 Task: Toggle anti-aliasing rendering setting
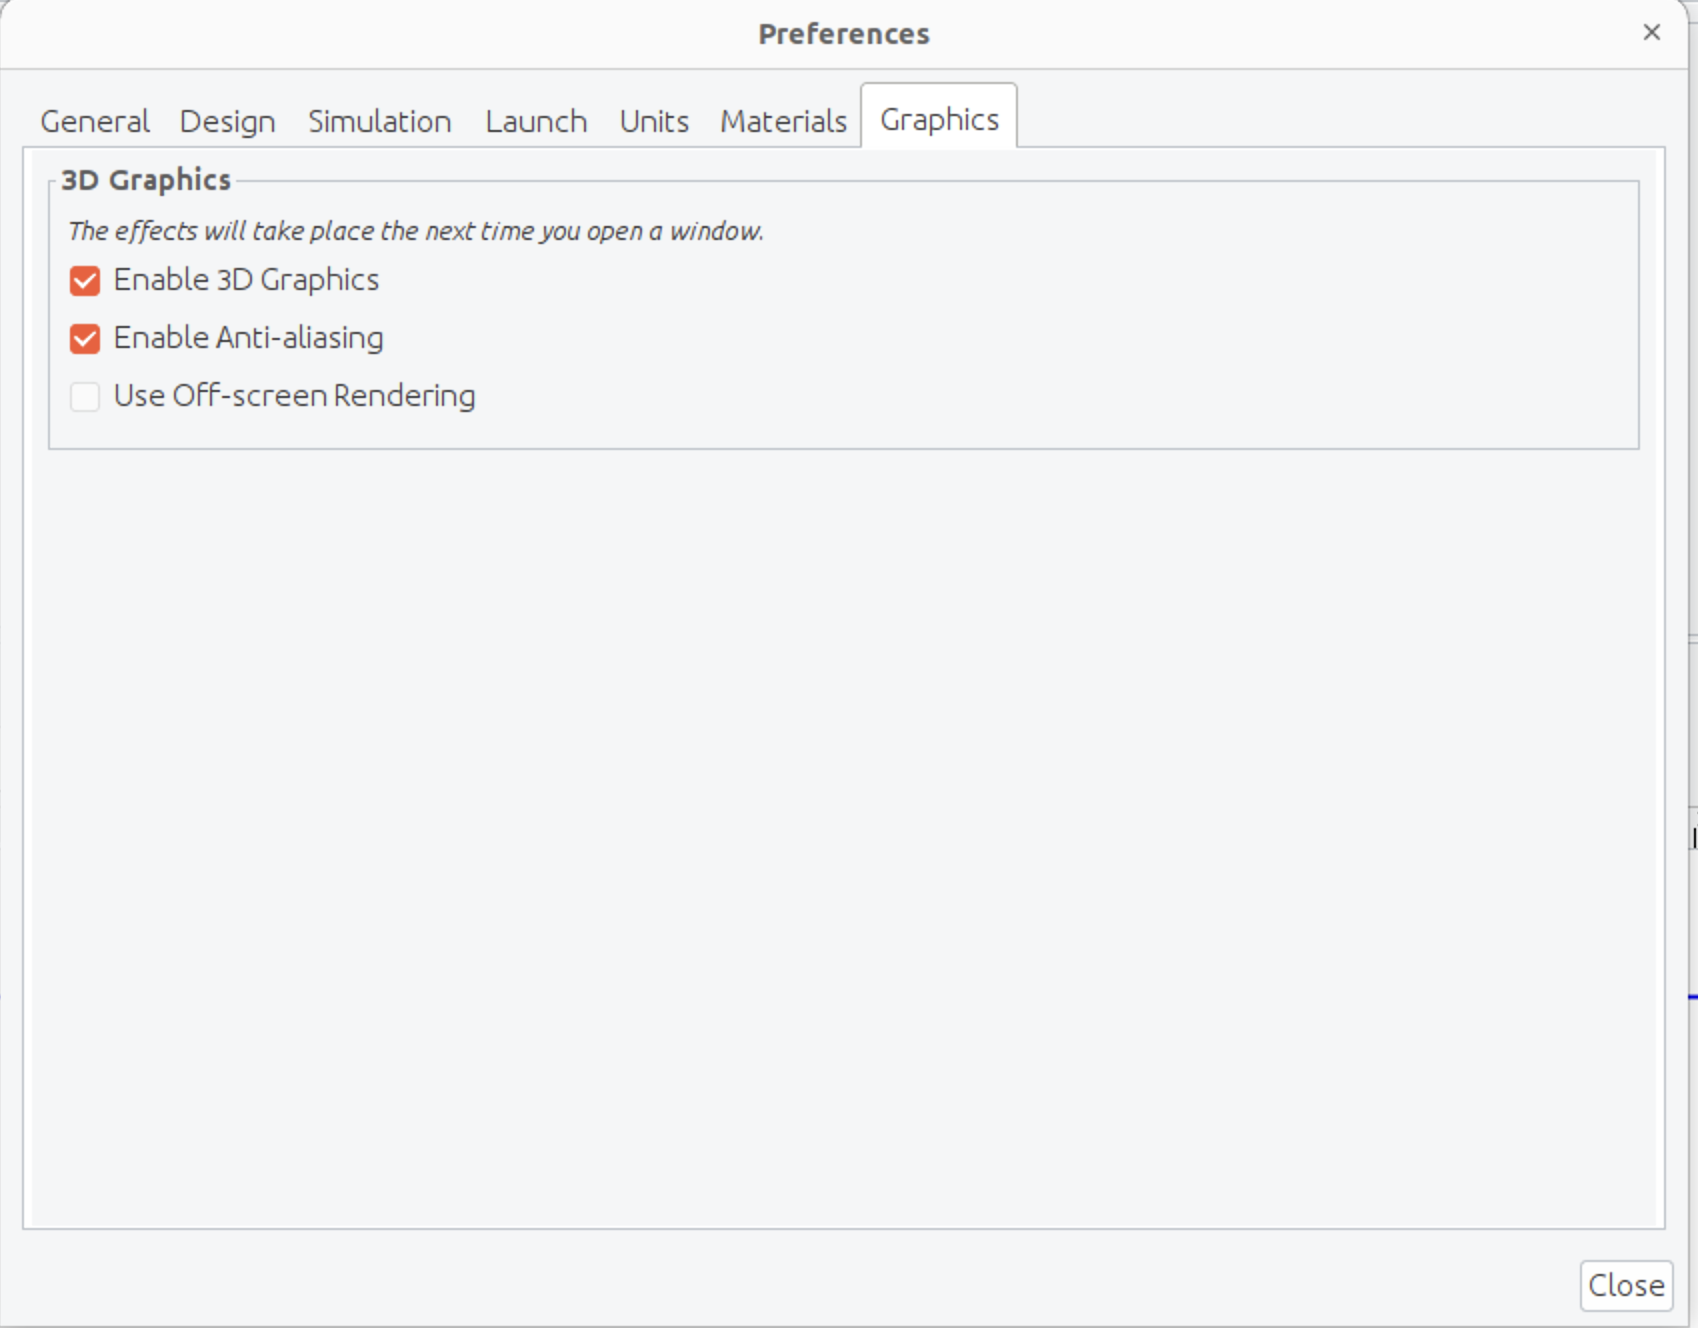pos(84,338)
